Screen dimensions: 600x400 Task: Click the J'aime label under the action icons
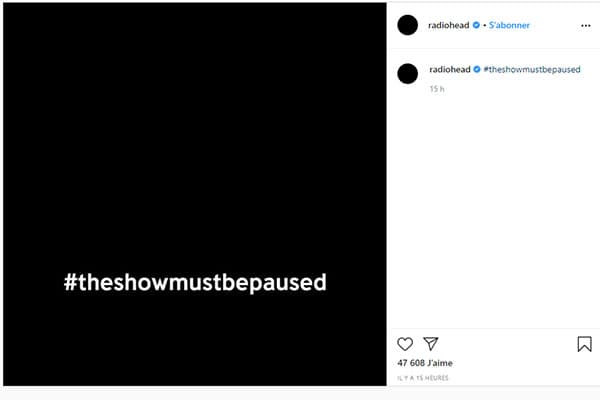[x=440, y=363]
